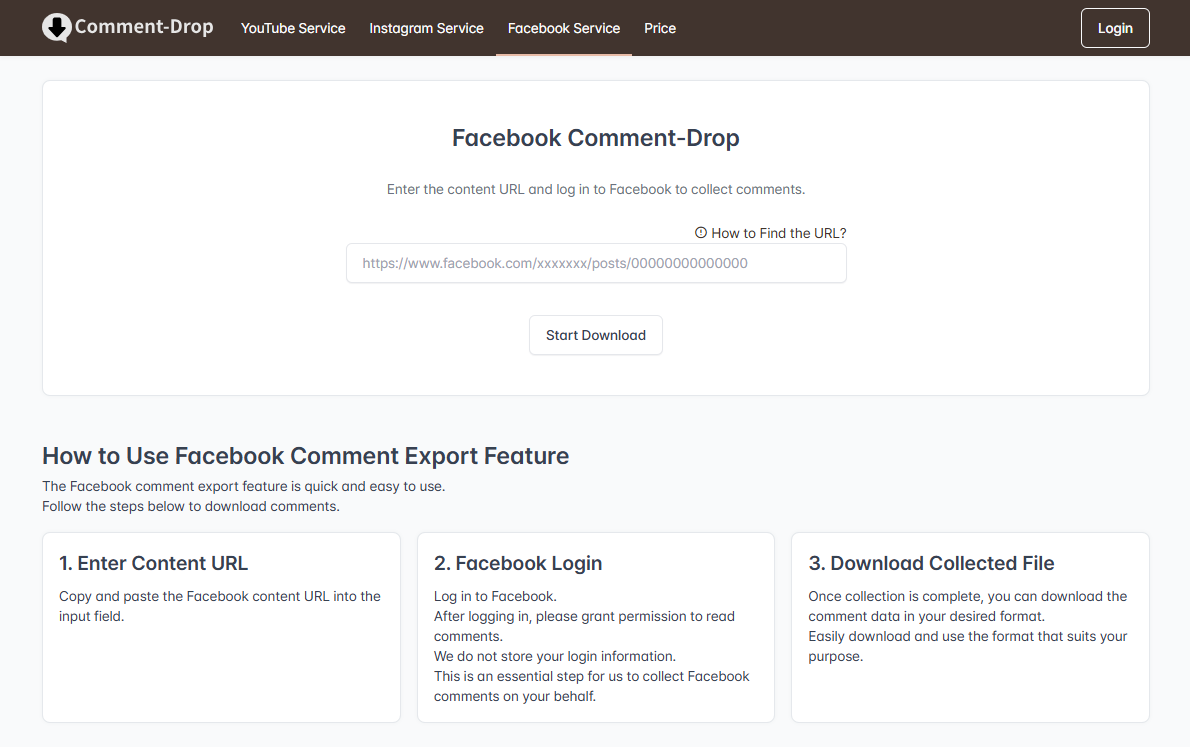The height and width of the screenshot is (747, 1190).
Task: Select the Facebook Service menu item
Action: click(564, 28)
